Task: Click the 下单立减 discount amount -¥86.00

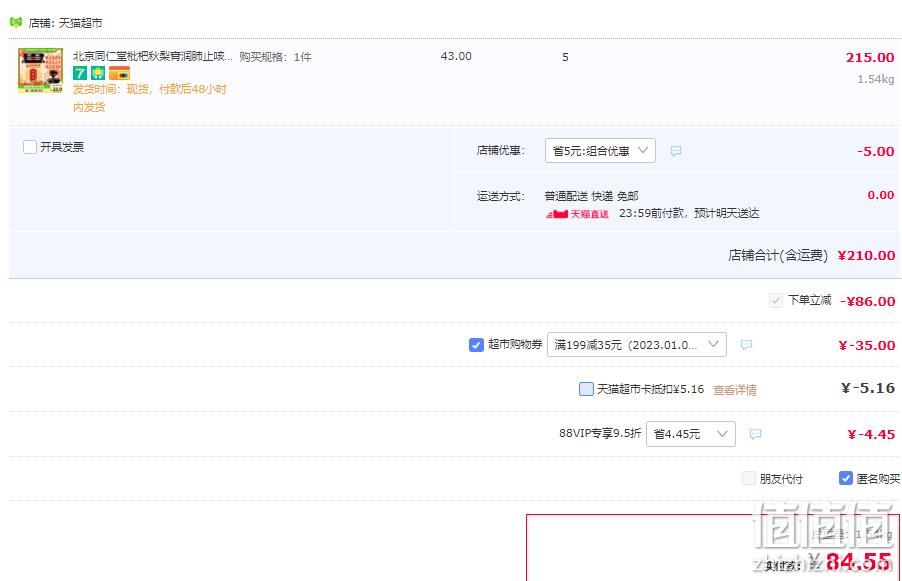Action: [867, 301]
